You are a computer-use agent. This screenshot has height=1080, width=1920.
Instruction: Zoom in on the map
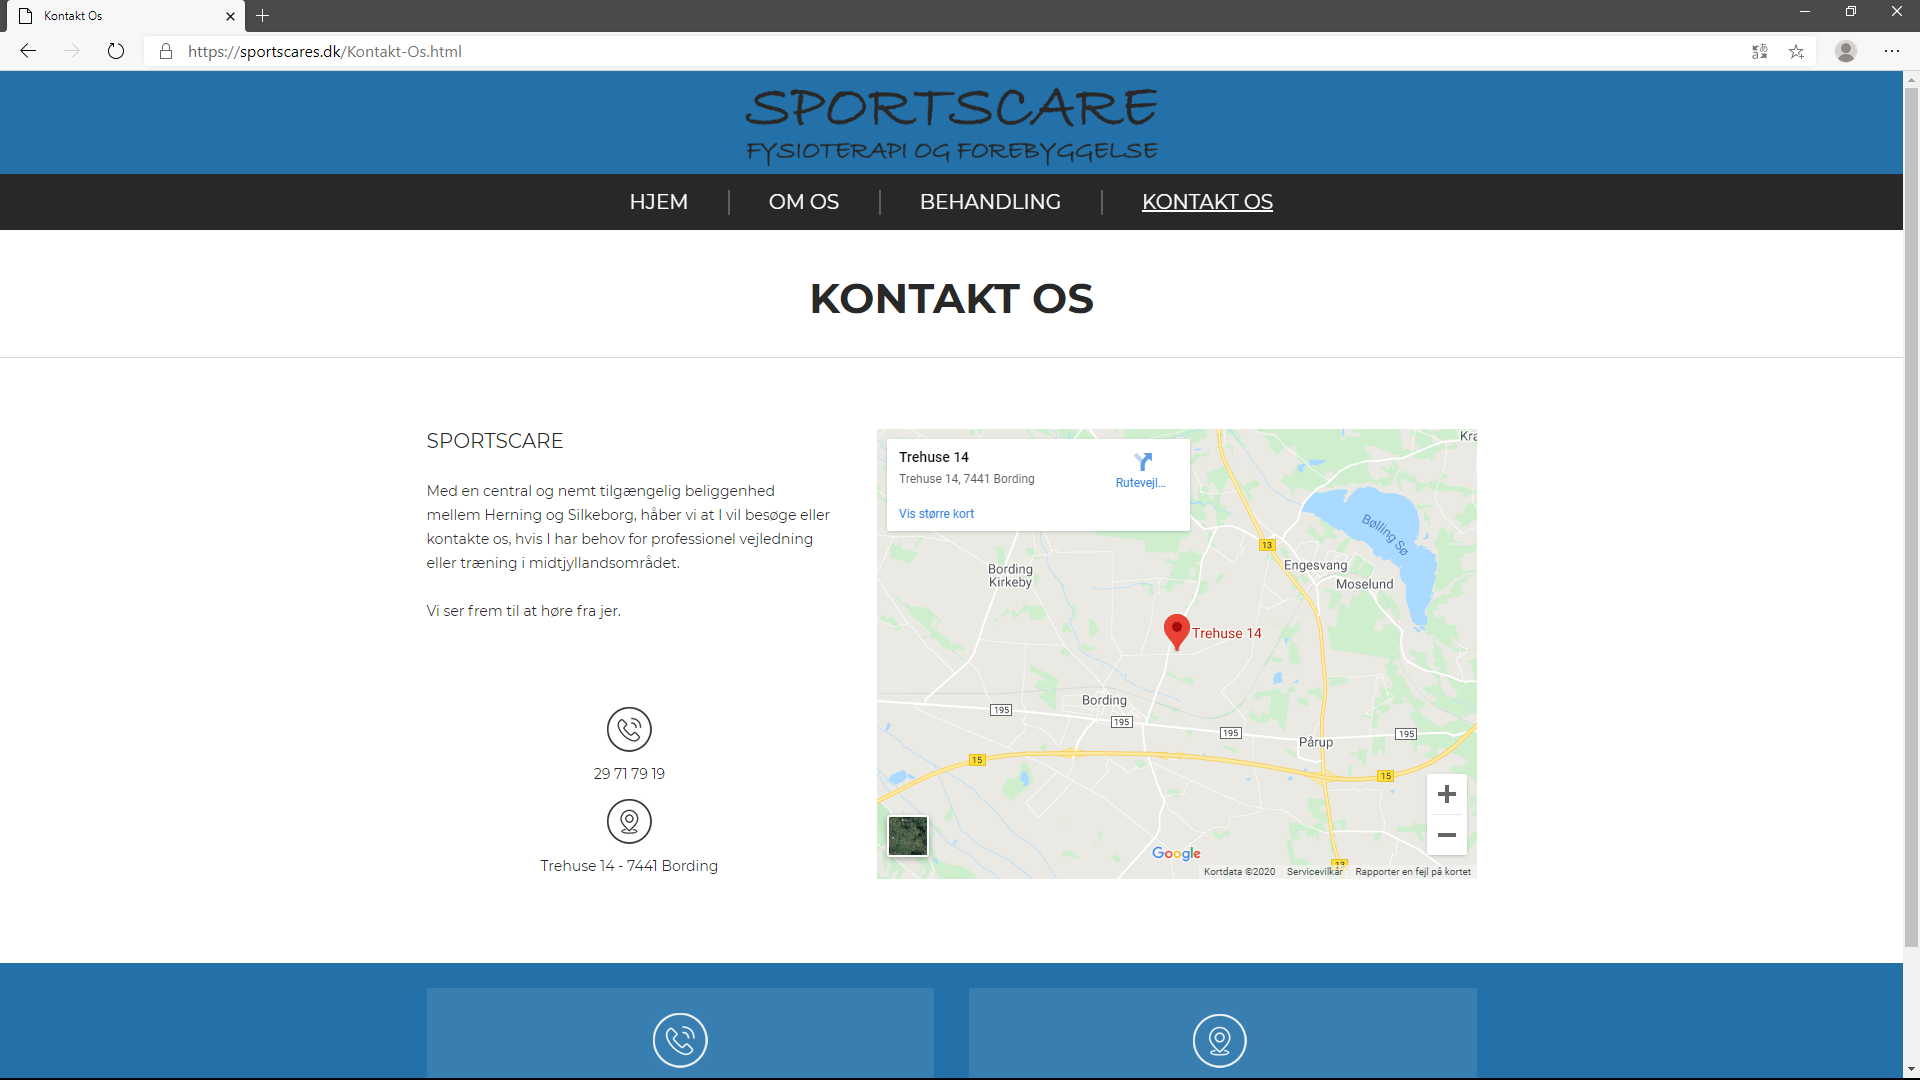pos(1446,794)
